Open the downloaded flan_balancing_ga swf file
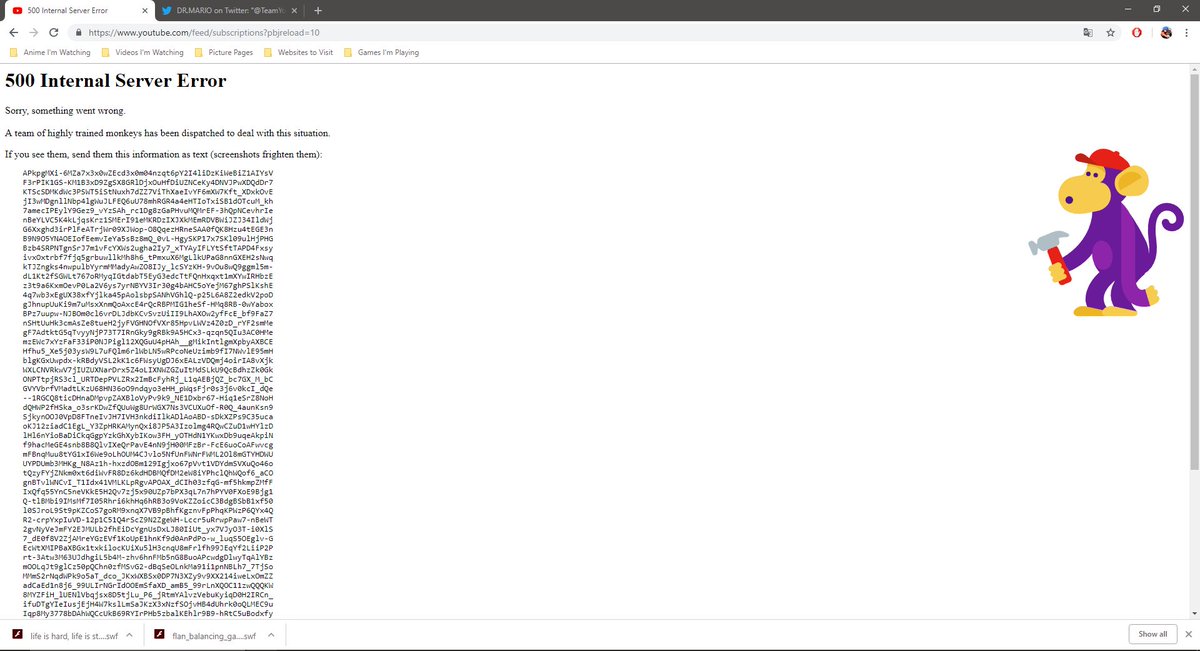This screenshot has height=651, width=1200. click(x=205, y=634)
